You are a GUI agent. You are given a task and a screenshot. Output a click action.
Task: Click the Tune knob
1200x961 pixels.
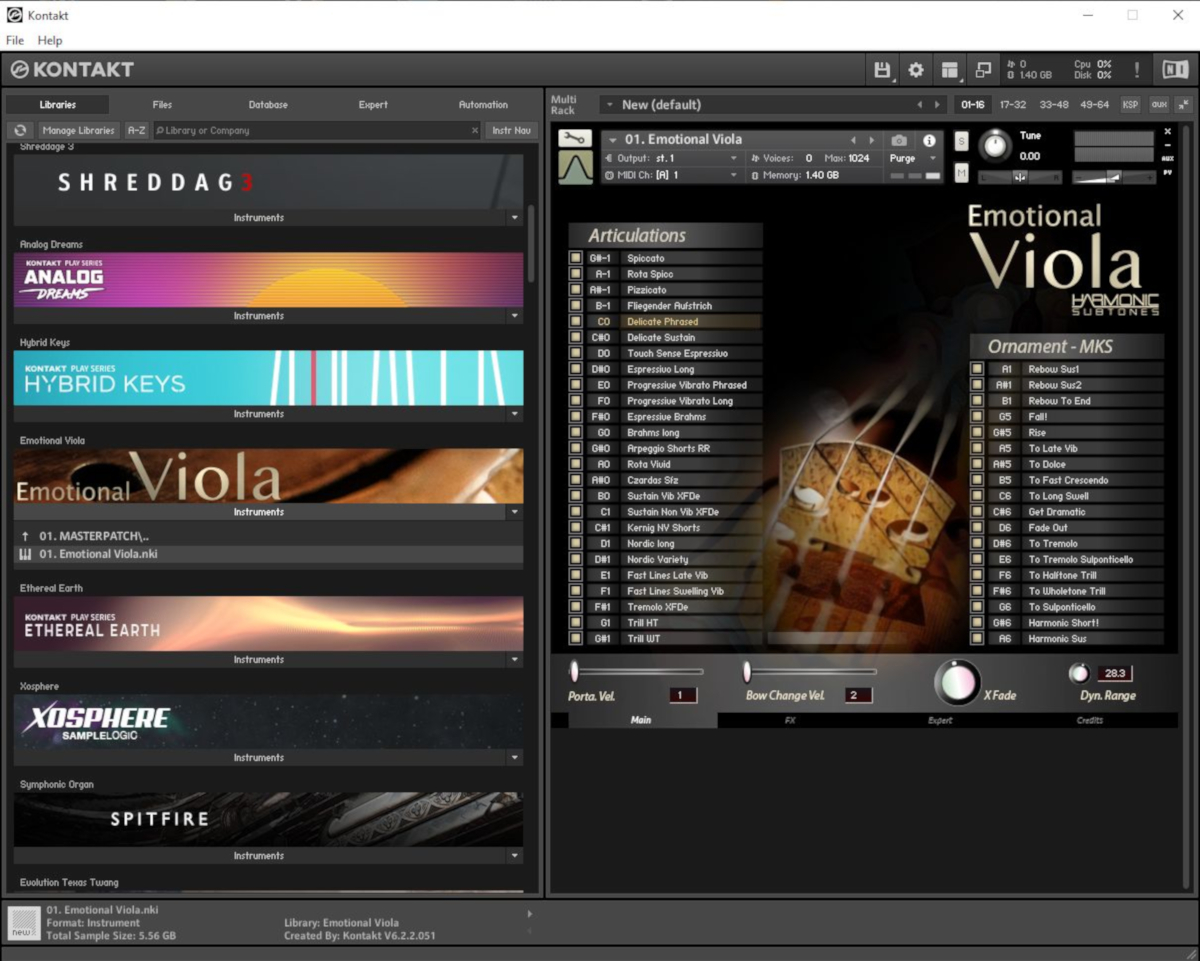coord(995,146)
